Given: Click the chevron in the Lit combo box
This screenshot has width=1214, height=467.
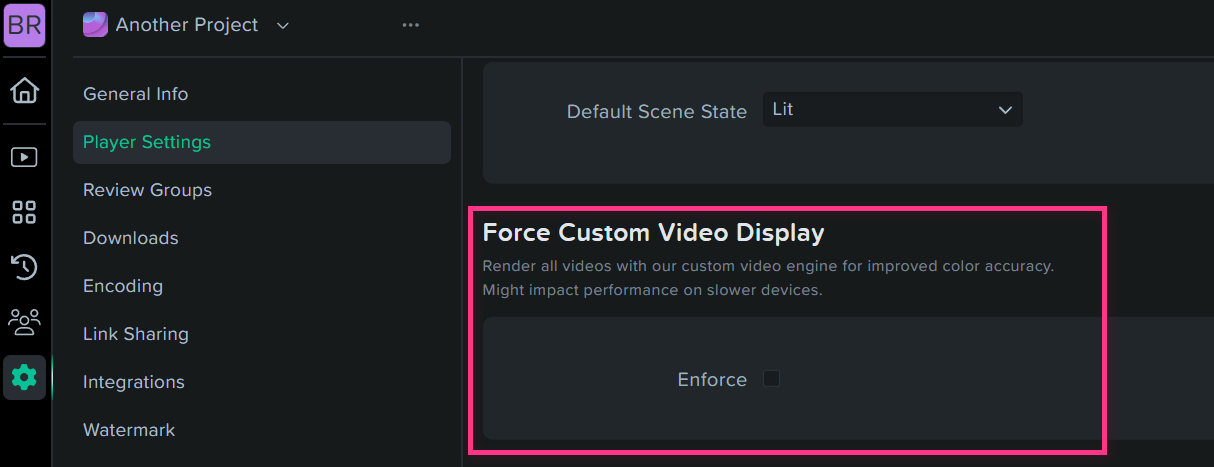Looking at the screenshot, I should [1005, 110].
